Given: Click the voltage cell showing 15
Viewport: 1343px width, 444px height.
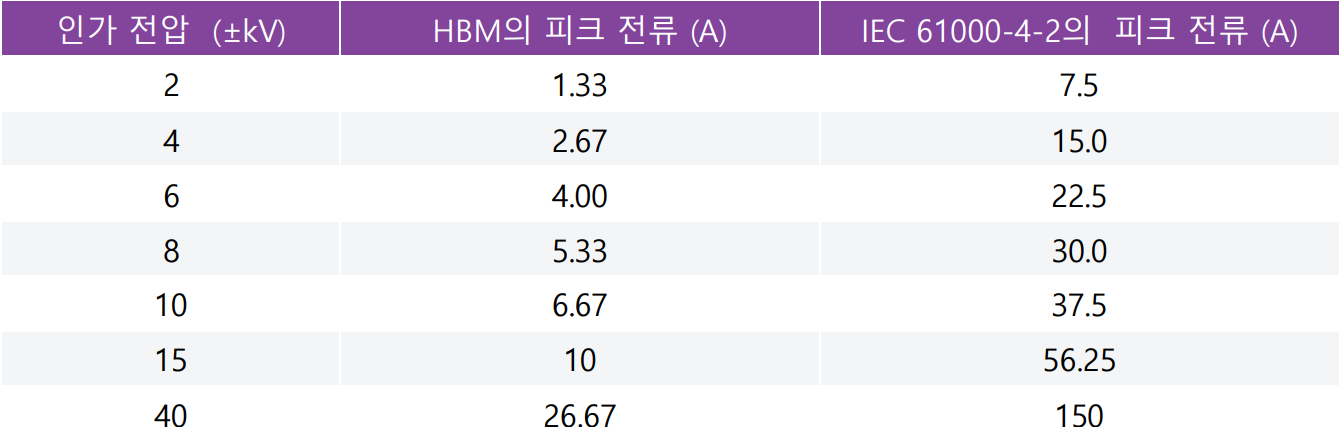Looking at the screenshot, I should (171, 360).
